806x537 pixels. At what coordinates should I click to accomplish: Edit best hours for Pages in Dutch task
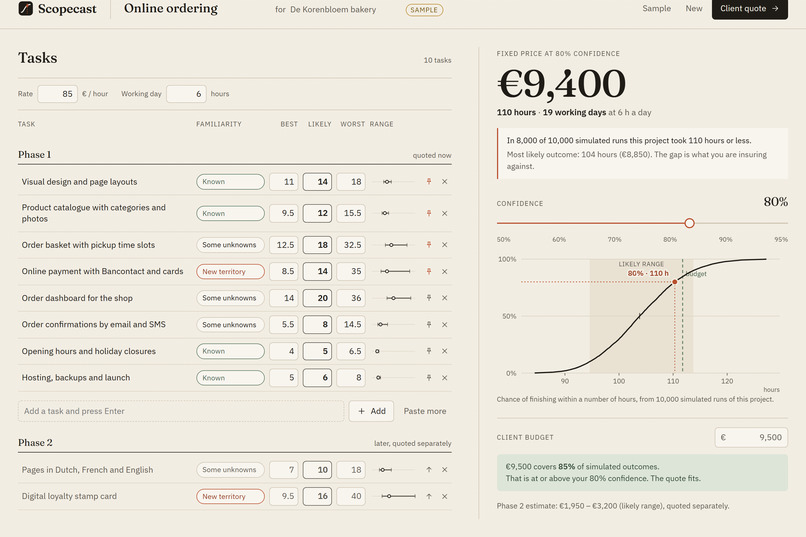[284, 470]
